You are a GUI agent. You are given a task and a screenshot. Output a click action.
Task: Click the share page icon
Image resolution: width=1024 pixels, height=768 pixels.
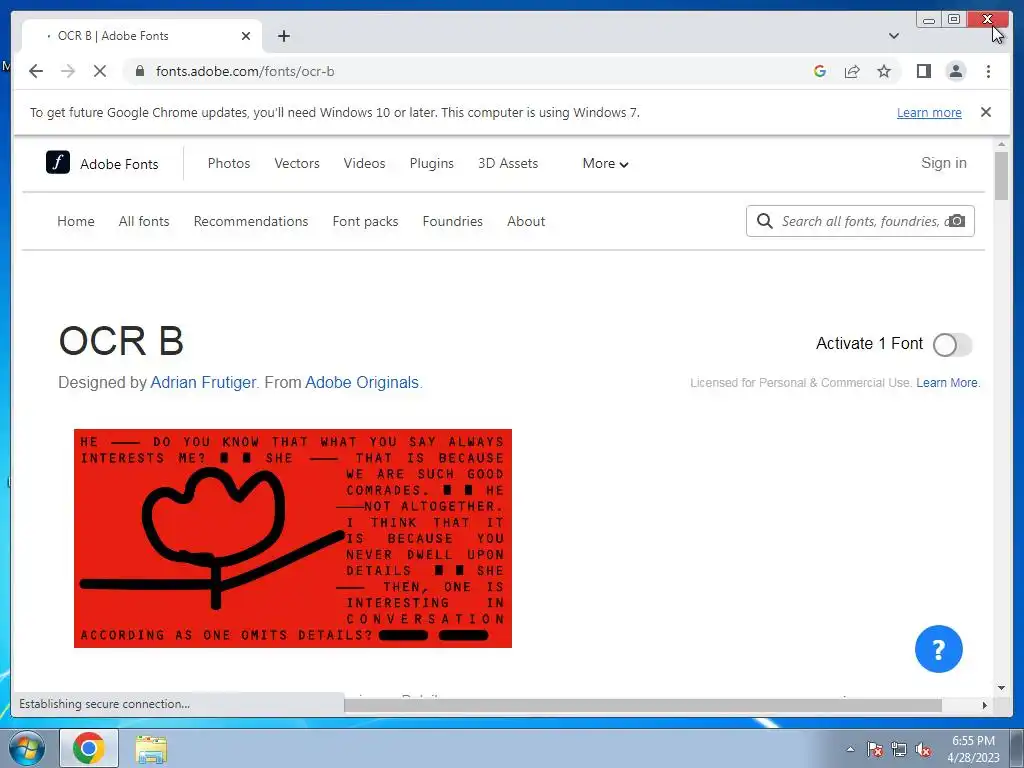(852, 71)
